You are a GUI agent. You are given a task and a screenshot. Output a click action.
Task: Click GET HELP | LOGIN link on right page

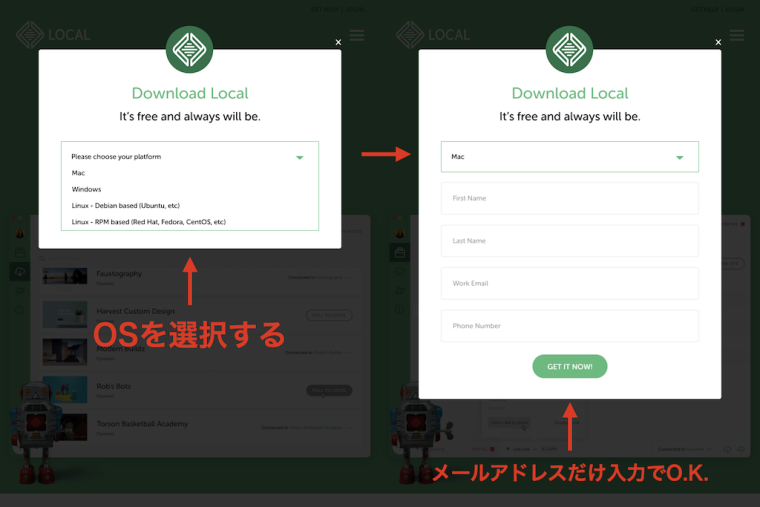[717, 9]
